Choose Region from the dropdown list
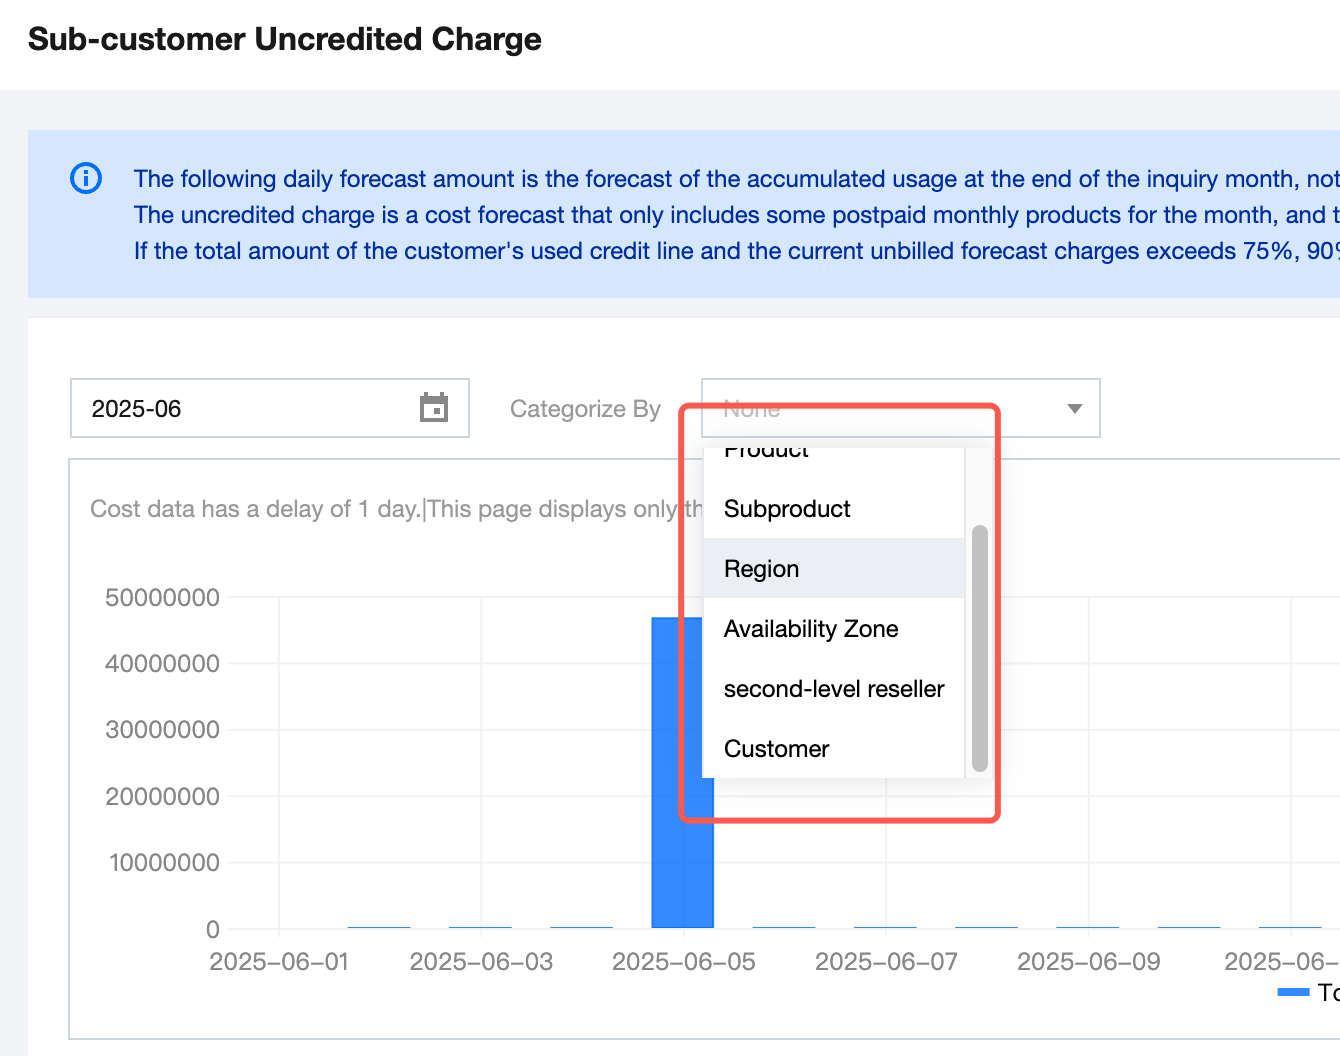Viewport: 1340px width, 1056px height. tap(762, 569)
